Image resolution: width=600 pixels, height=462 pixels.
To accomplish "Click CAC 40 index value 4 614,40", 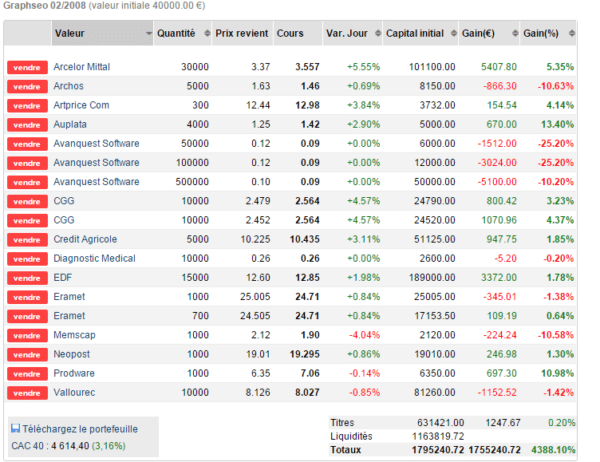I will tap(70, 446).
